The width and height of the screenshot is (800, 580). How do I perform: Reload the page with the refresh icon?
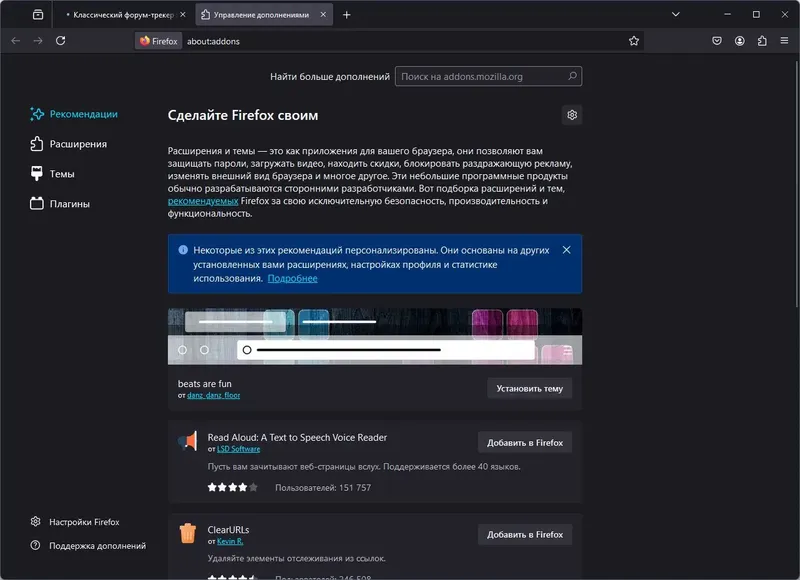[x=62, y=41]
